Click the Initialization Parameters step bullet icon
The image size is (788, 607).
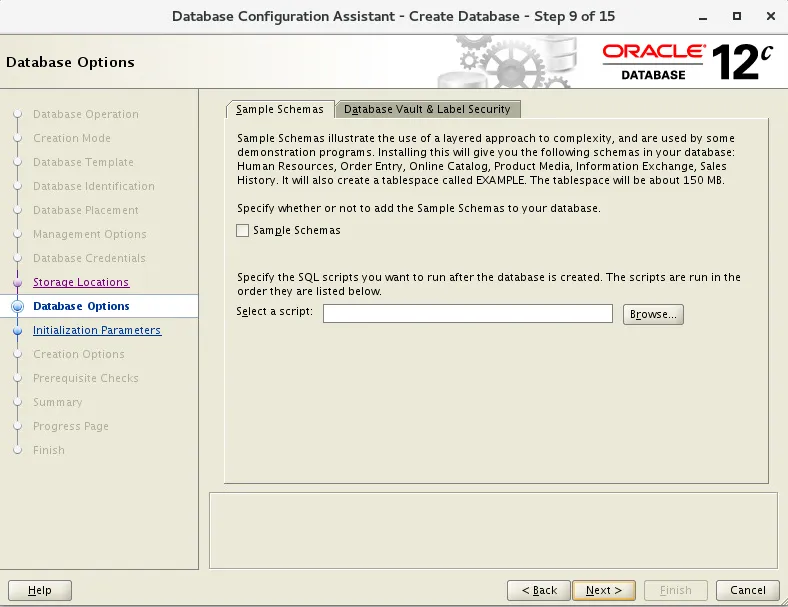tap(18, 331)
